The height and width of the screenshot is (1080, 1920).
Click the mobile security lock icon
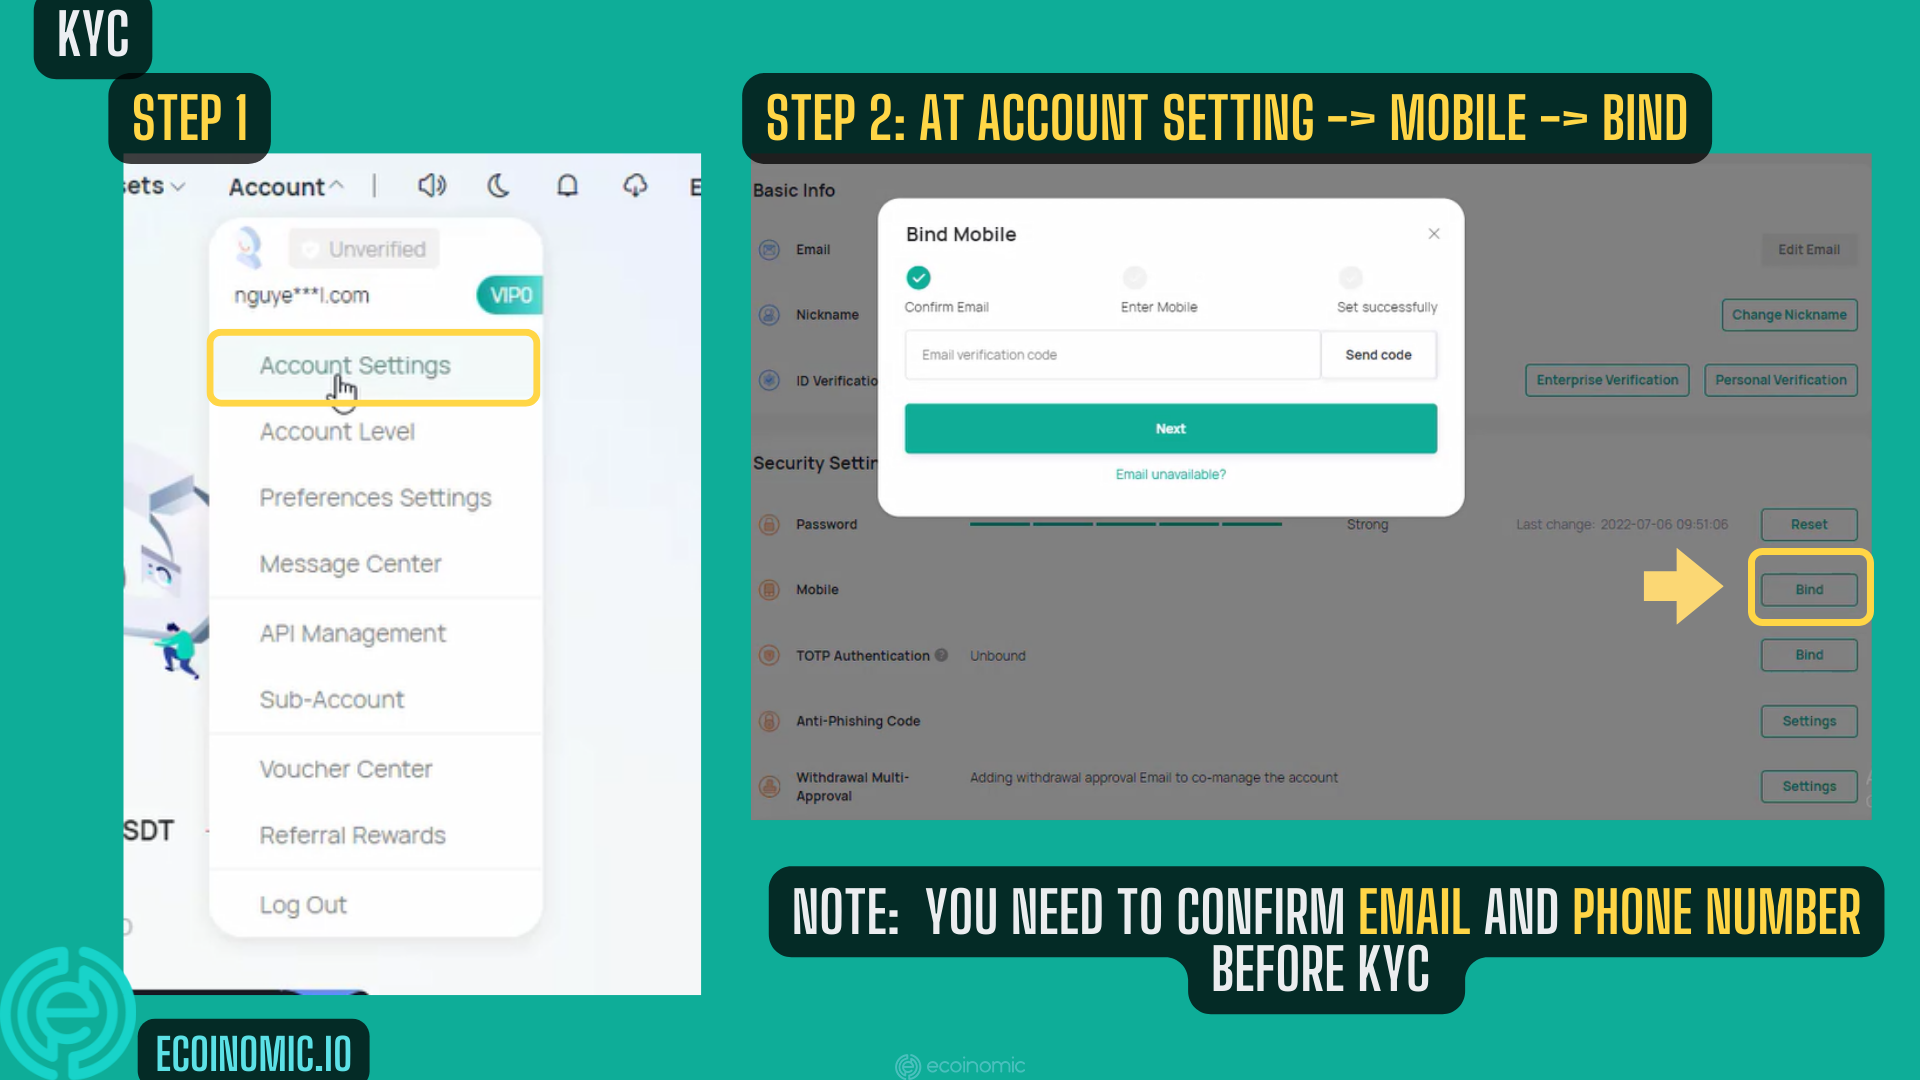click(769, 589)
